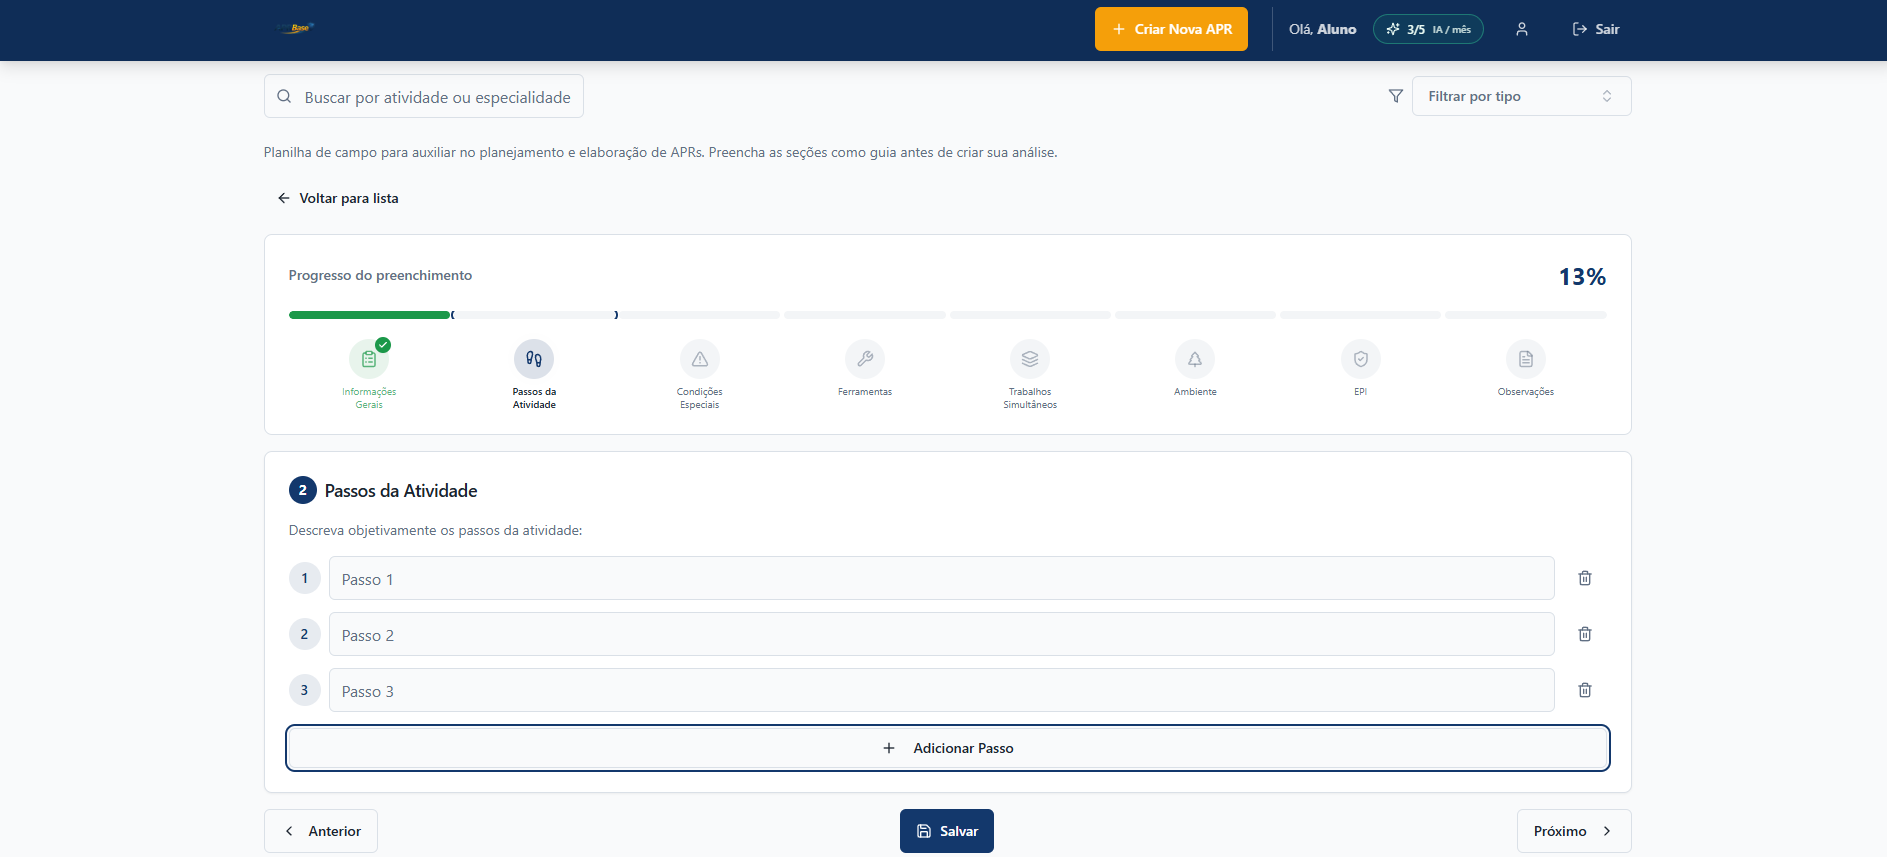The image size is (1887, 857).
Task: Click the logo in the top bar
Action: (296, 28)
